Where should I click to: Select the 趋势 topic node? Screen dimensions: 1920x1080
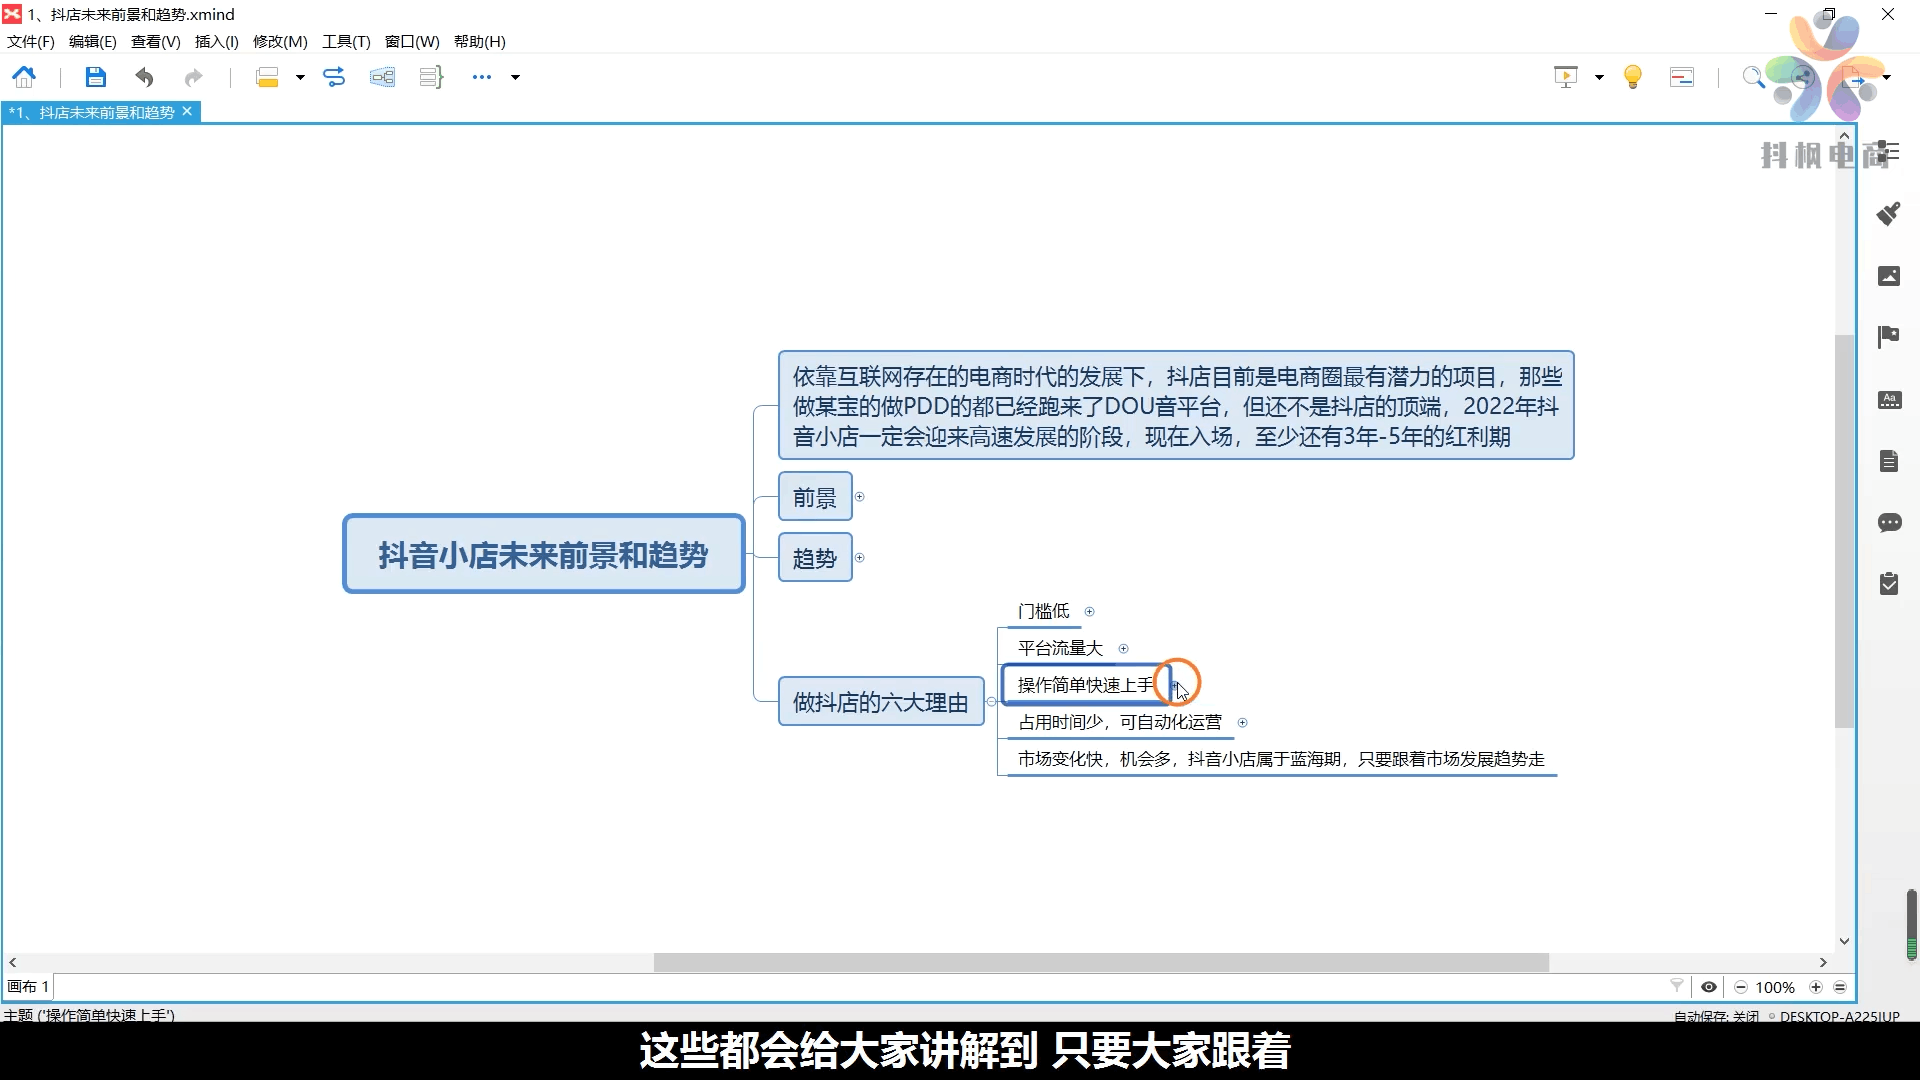click(x=815, y=558)
